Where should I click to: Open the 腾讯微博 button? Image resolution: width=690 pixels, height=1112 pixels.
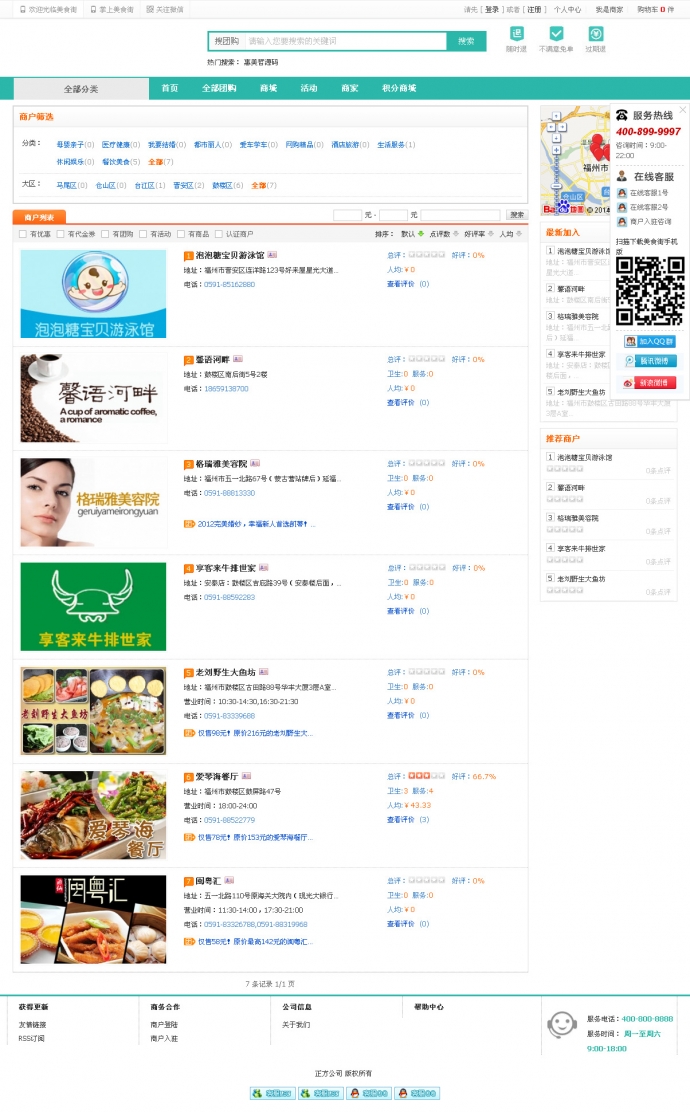tap(650, 361)
